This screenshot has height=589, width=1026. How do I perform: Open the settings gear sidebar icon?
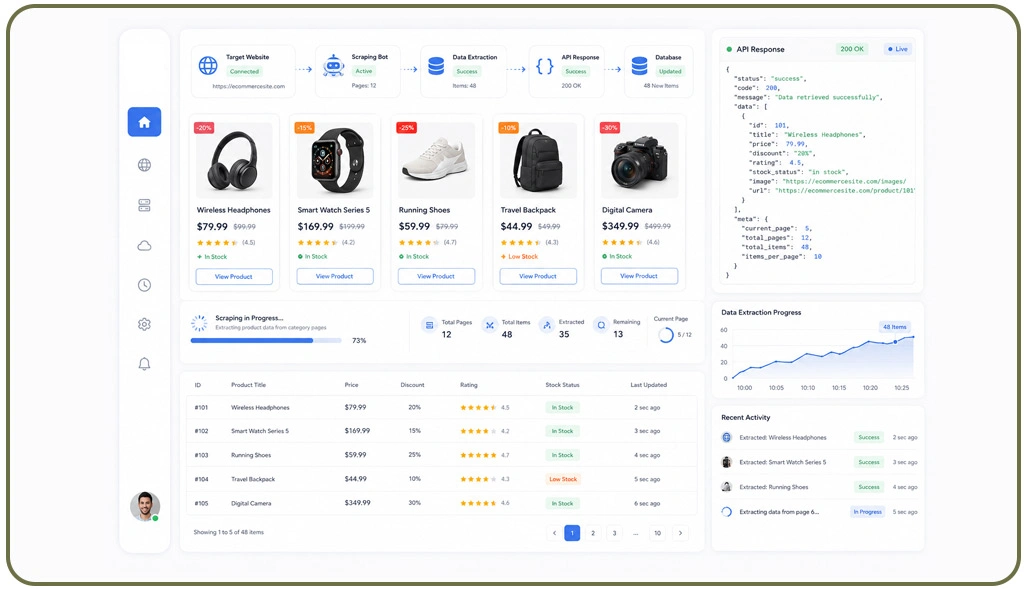click(x=145, y=324)
